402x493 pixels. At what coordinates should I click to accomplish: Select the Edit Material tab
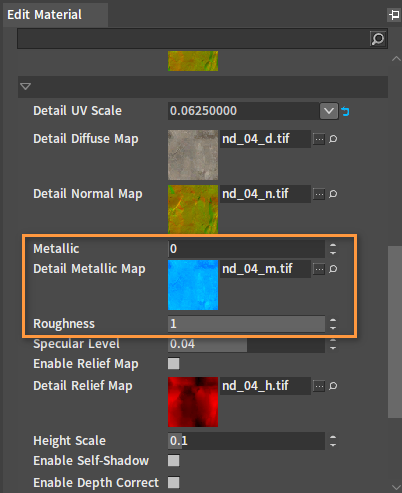point(45,15)
